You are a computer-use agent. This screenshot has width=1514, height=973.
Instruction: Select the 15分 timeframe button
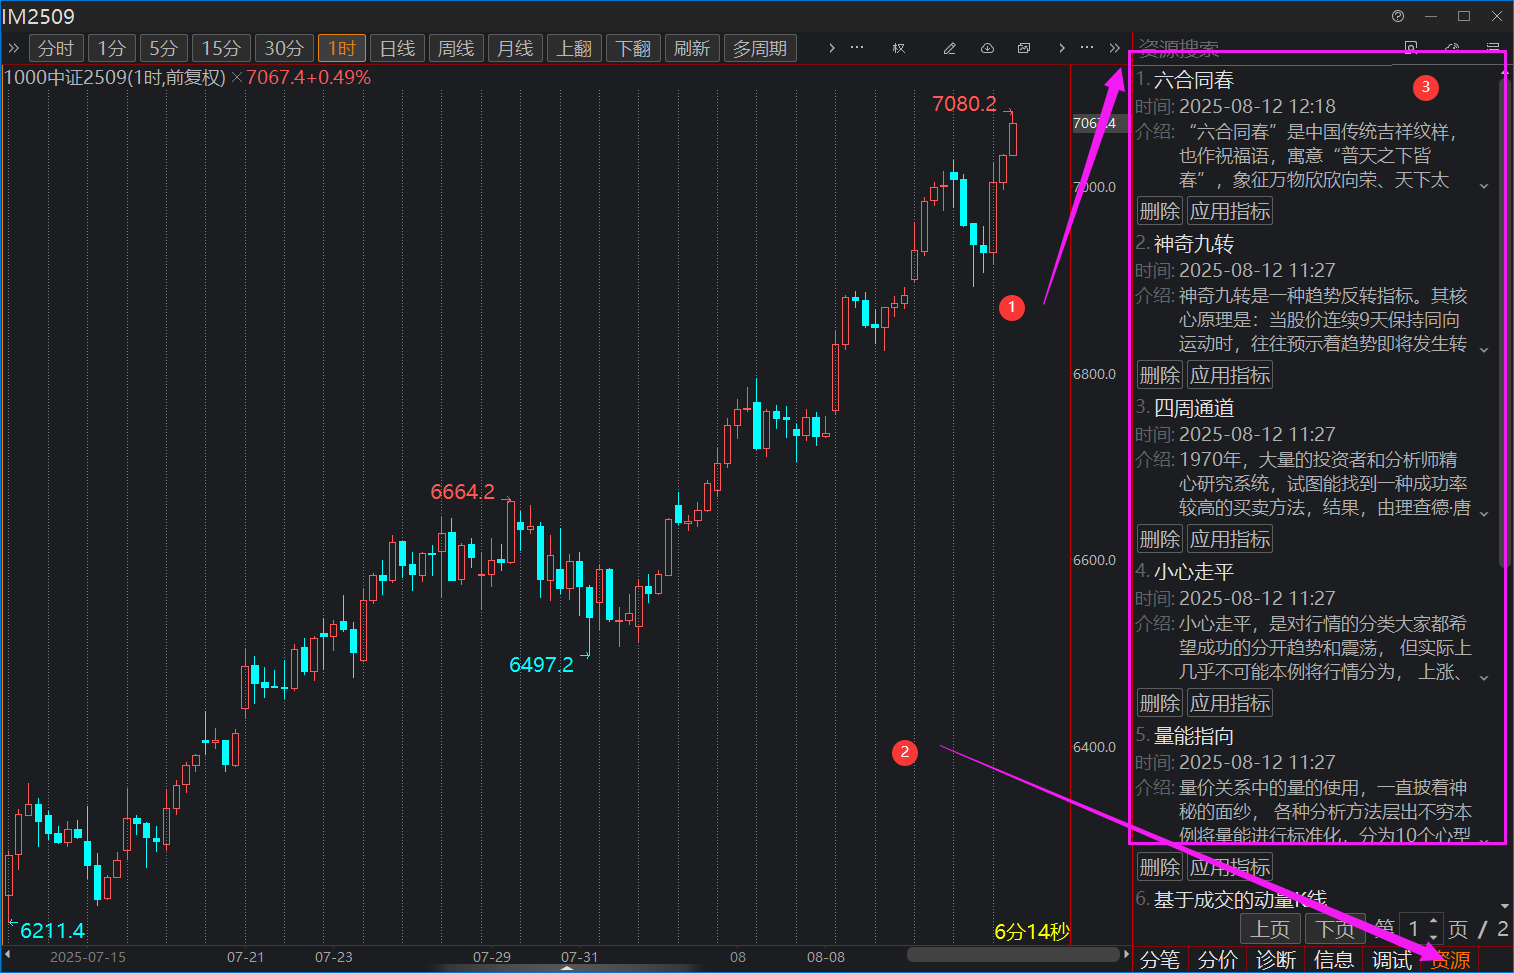point(221,48)
